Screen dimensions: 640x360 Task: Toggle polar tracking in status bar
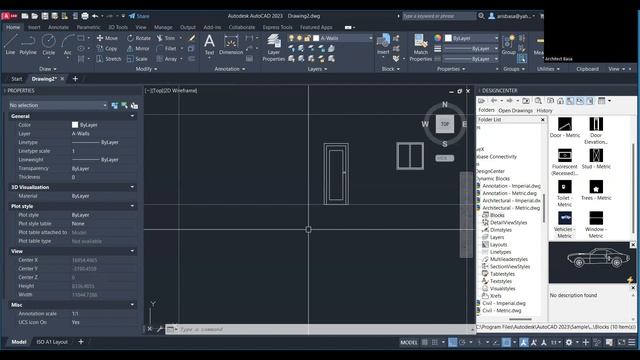[462, 342]
